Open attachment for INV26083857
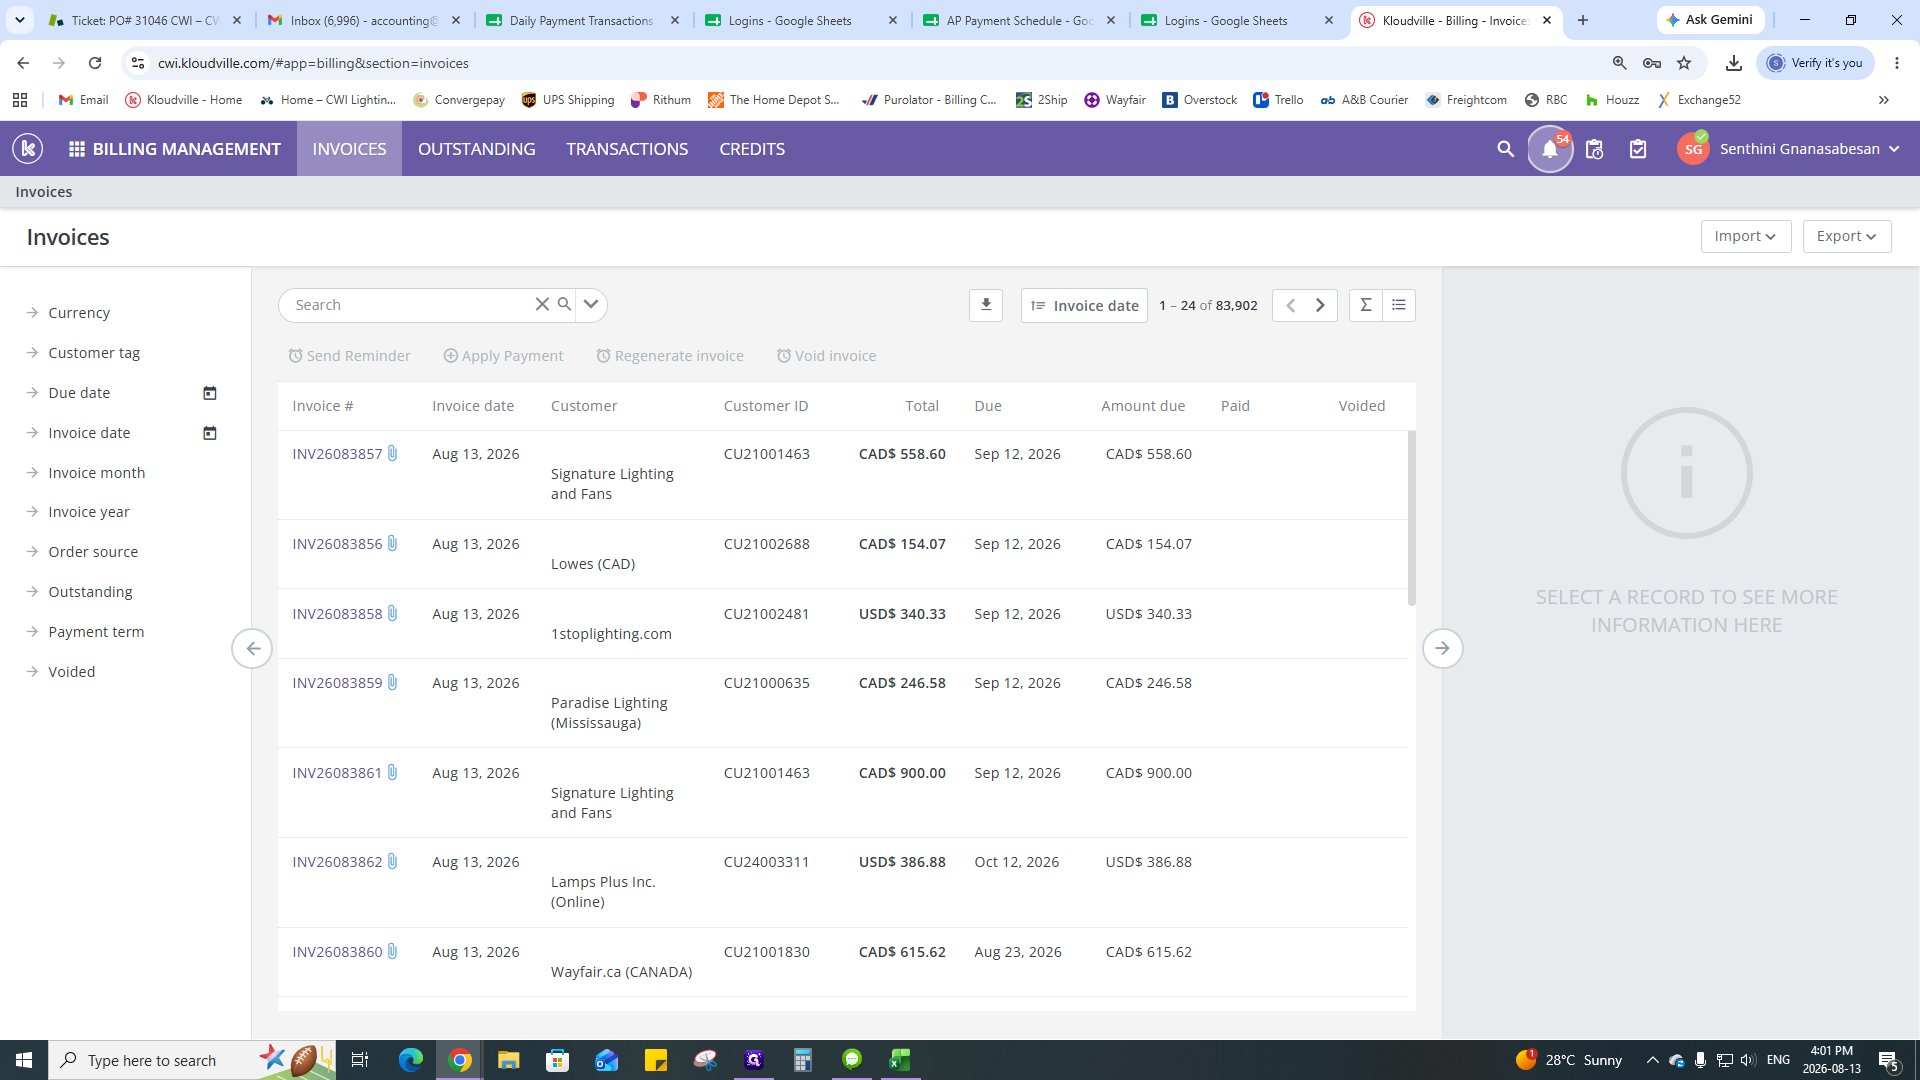 [x=393, y=453]
